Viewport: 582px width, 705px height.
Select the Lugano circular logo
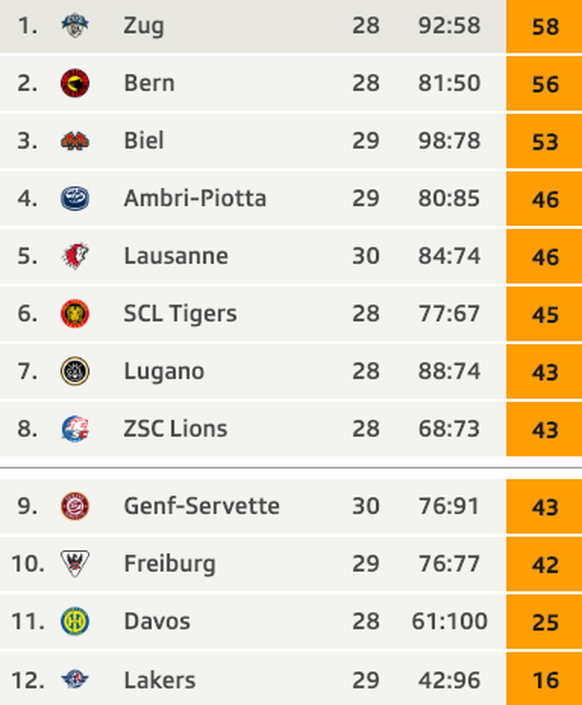point(75,371)
